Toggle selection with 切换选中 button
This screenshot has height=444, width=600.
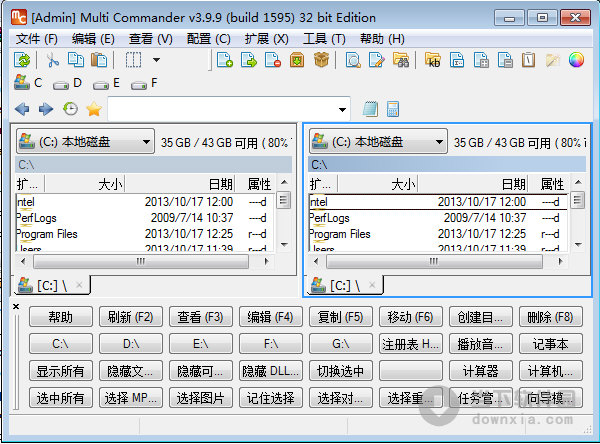[340, 371]
